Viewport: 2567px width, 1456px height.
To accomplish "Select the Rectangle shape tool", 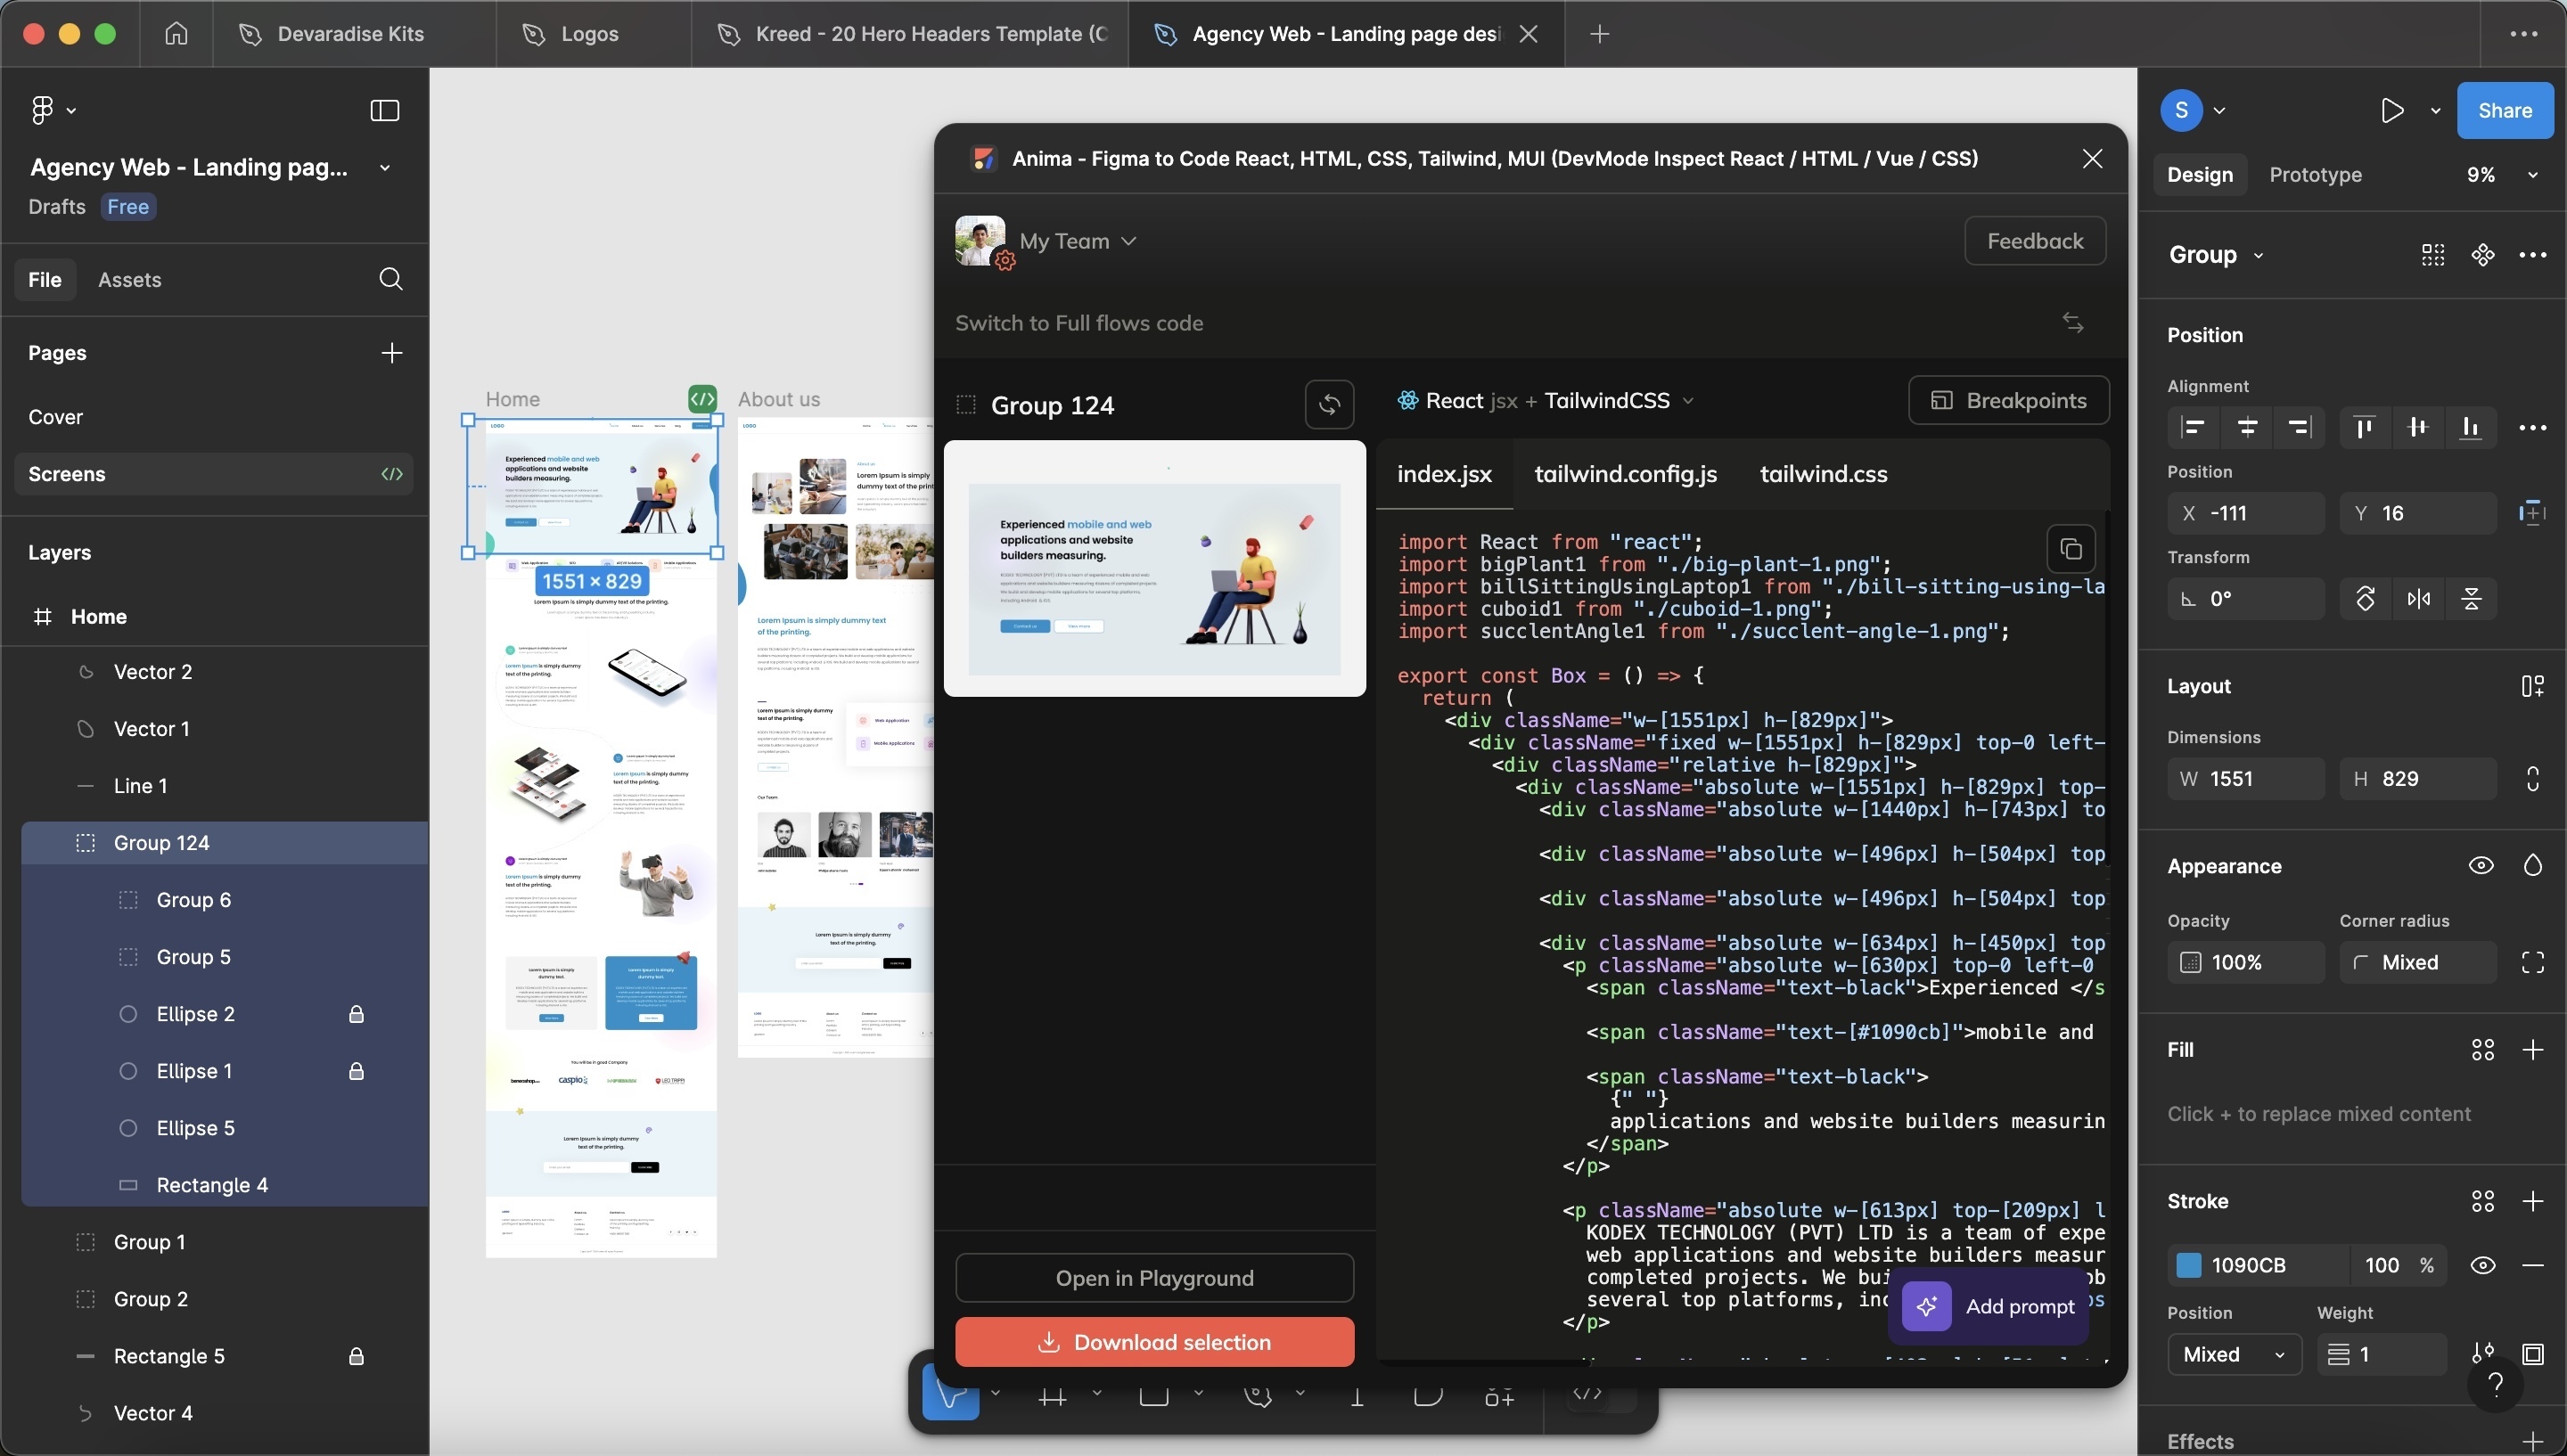I will click(1154, 1396).
